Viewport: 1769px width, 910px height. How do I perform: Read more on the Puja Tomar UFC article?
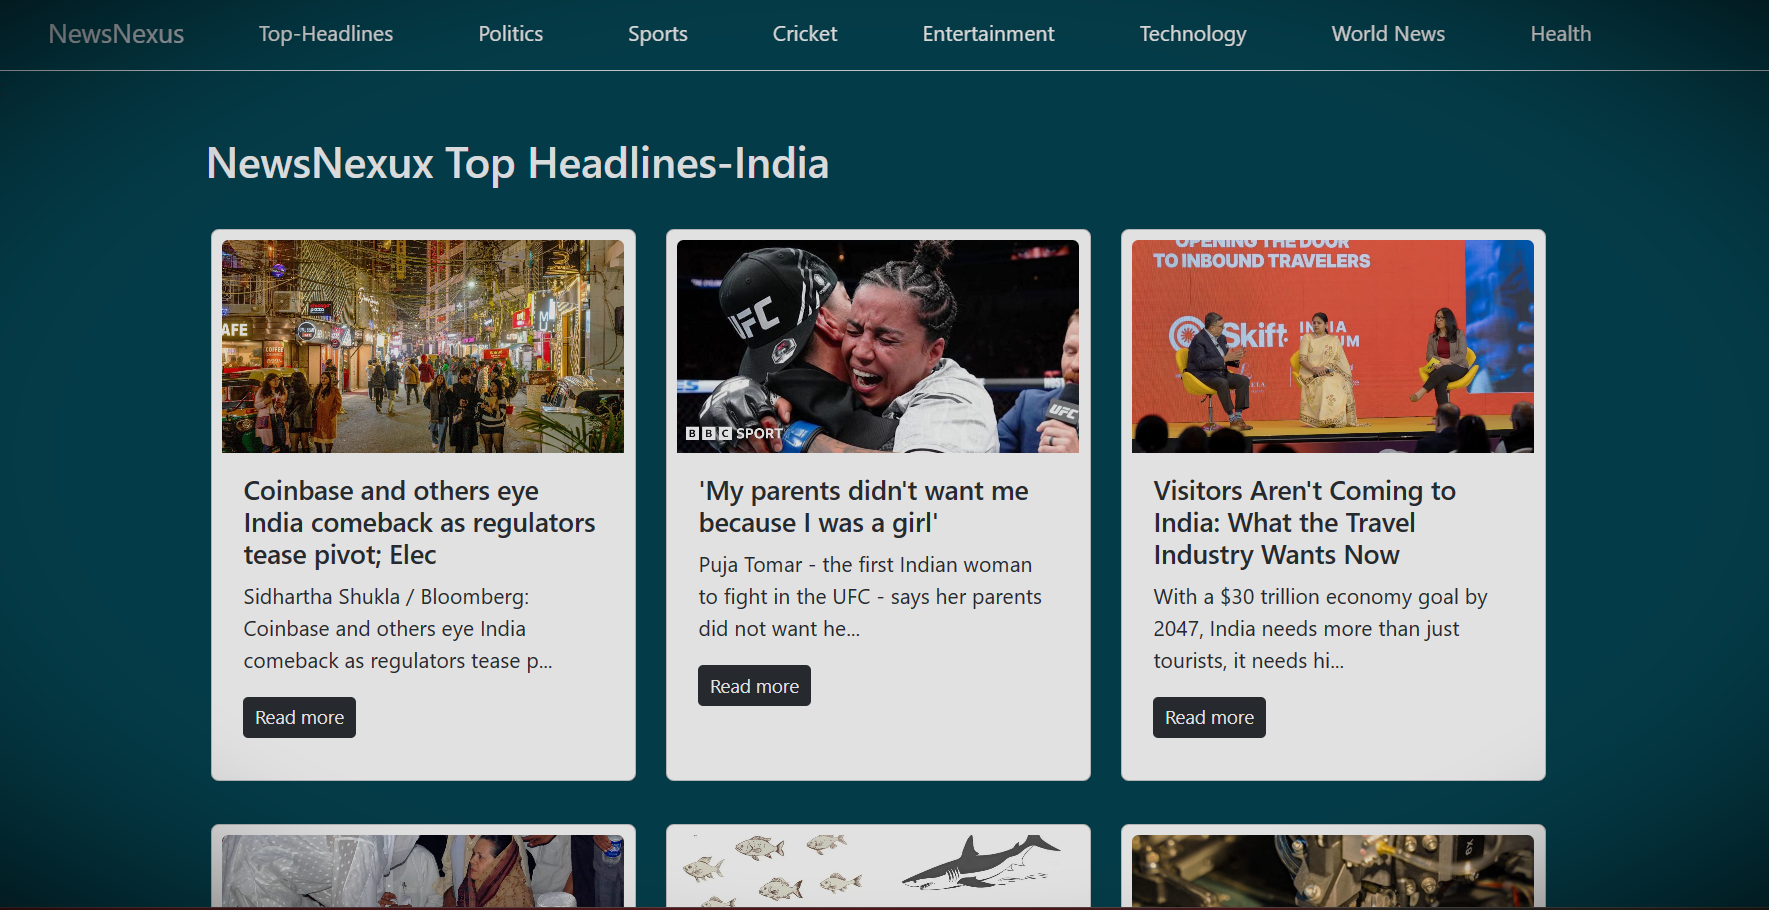[754, 686]
